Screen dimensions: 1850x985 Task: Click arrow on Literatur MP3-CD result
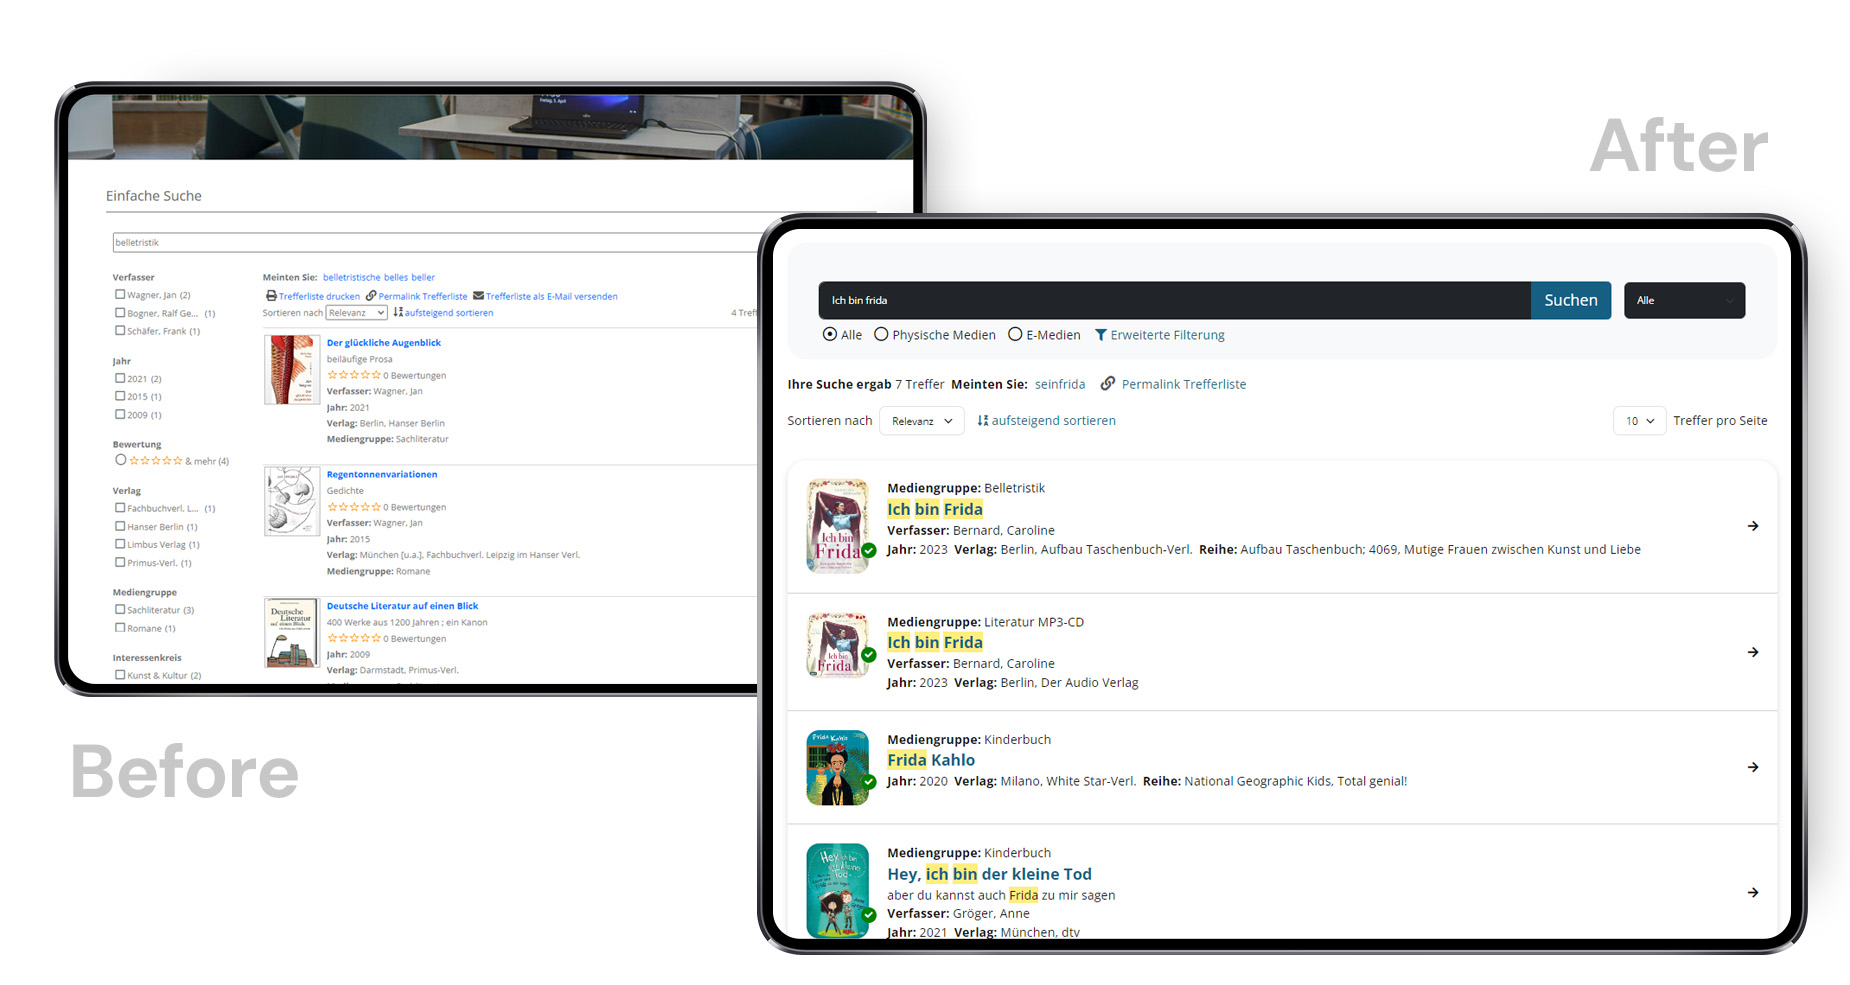1752,652
